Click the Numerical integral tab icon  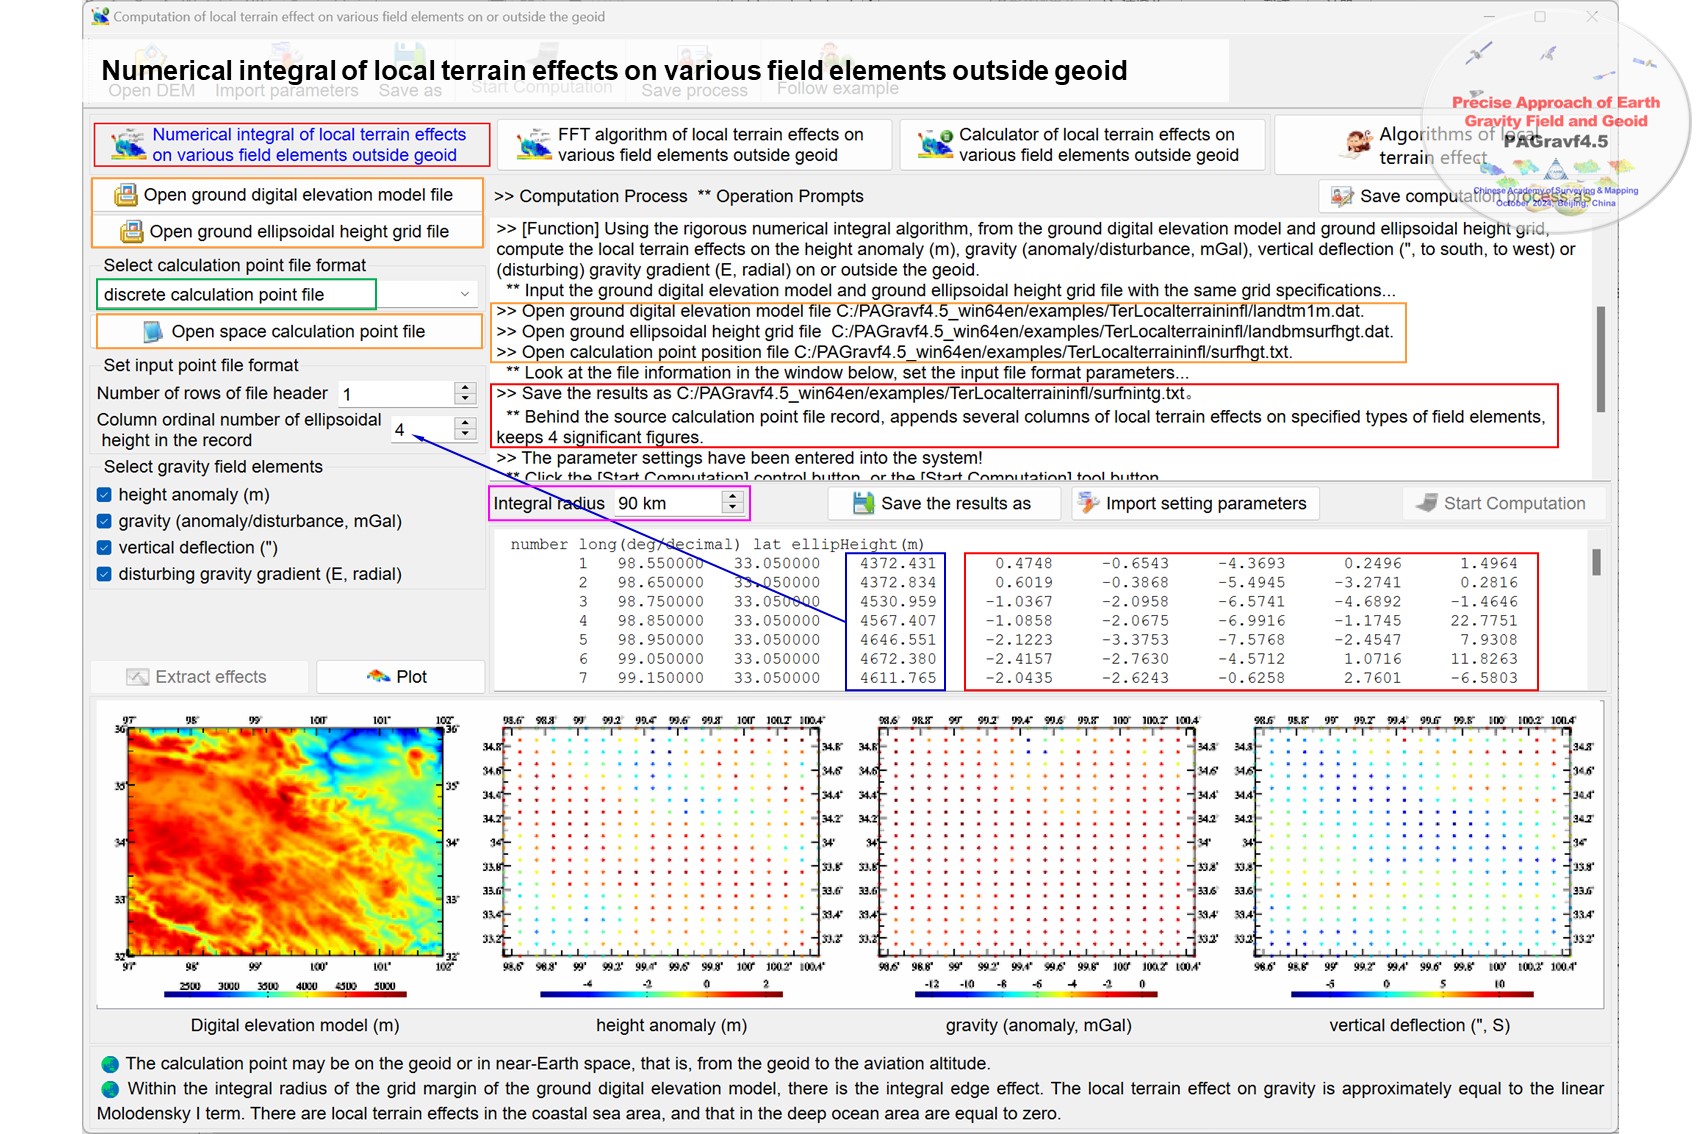(x=128, y=145)
